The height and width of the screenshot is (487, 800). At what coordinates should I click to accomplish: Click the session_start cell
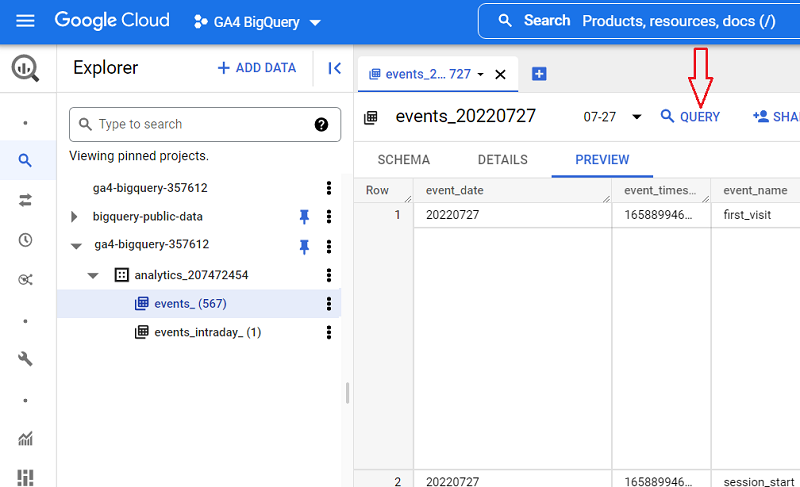[759, 481]
